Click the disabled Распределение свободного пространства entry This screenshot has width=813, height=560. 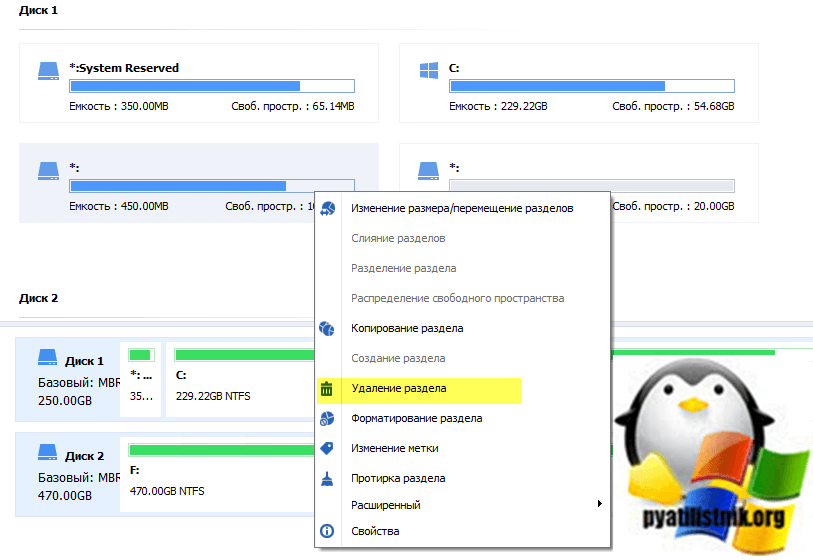click(457, 299)
